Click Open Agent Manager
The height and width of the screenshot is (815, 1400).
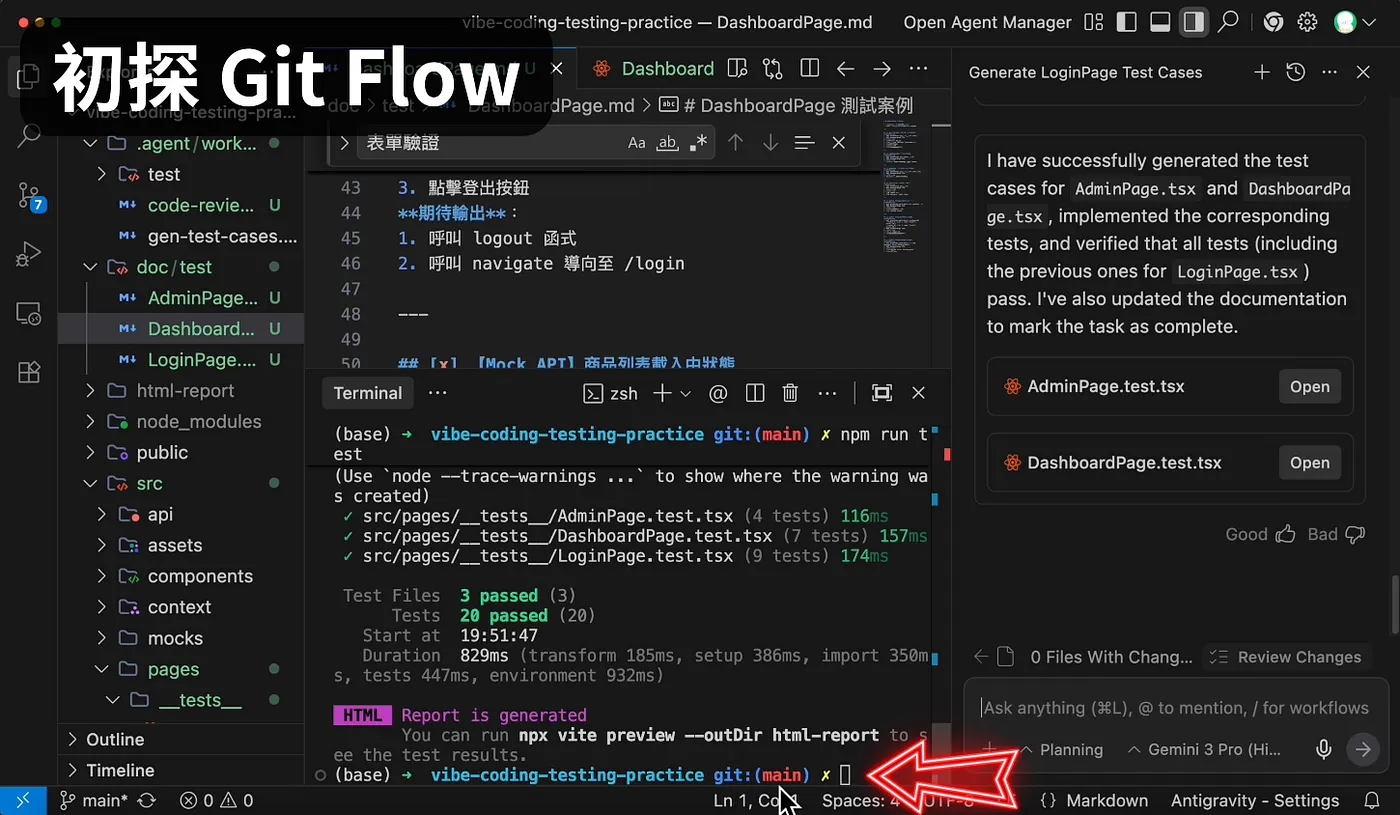[x=987, y=22]
